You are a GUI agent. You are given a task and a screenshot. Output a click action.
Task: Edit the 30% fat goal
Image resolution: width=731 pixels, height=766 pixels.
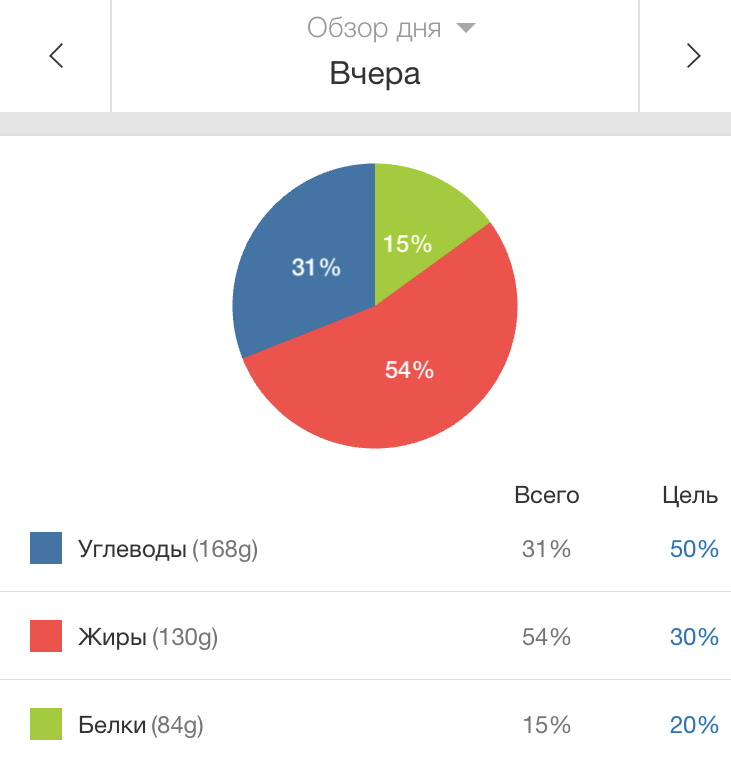tap(694, 637)
